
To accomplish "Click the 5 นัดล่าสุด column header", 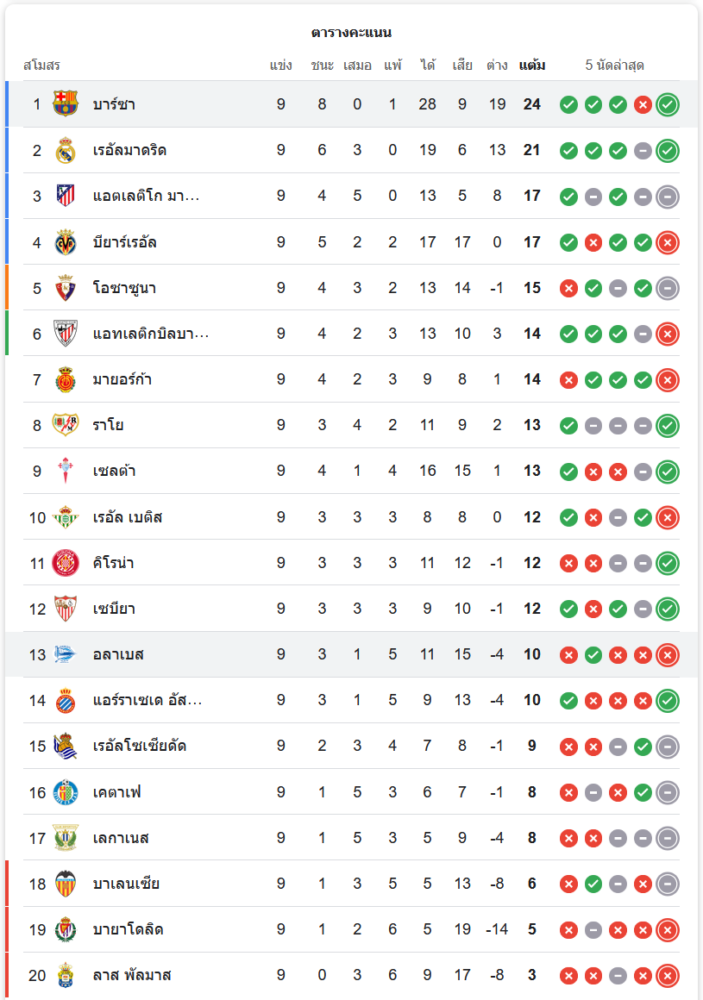I will pyautogui.click(x=615, y=65).
